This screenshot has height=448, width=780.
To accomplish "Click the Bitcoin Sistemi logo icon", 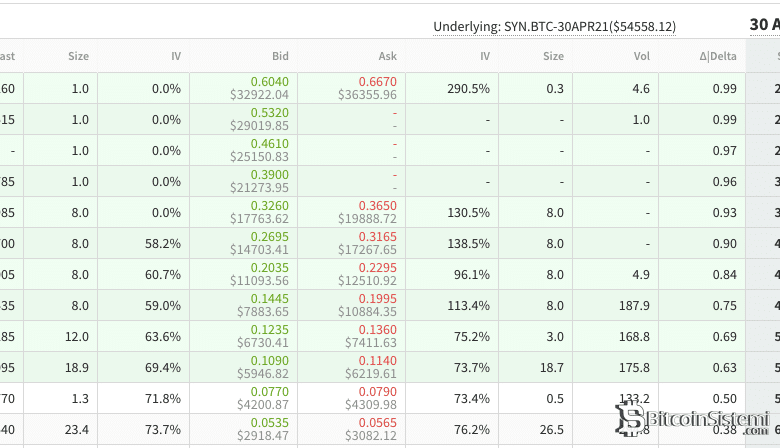I will (x=630, y=420).
